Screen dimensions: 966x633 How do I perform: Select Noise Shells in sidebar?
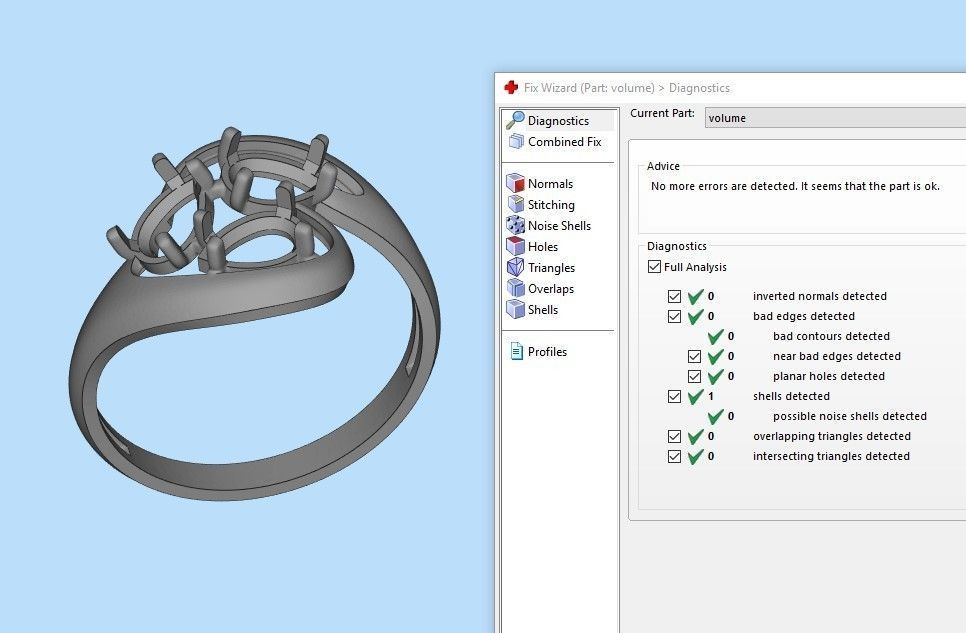click(559, 226)
